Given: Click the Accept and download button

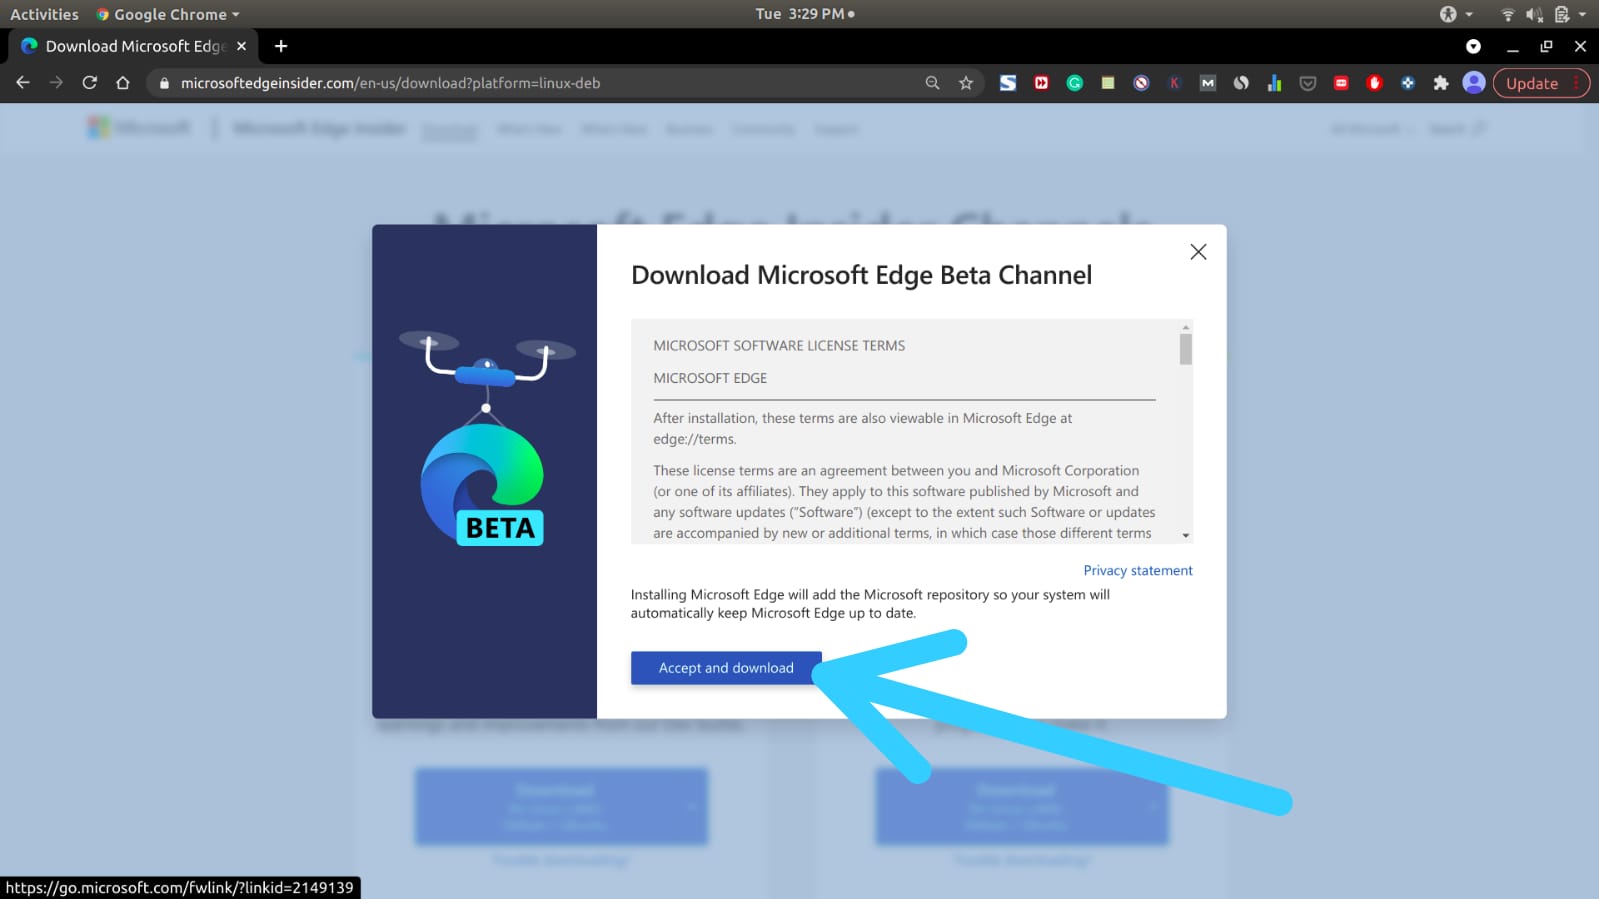Looking at the screenshot, I should pos(726,668).
